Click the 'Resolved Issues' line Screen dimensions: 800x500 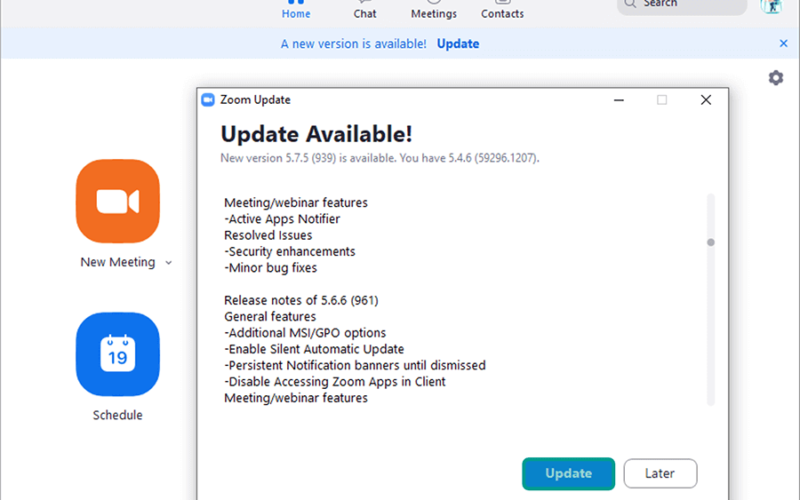(x=268, y=235)
